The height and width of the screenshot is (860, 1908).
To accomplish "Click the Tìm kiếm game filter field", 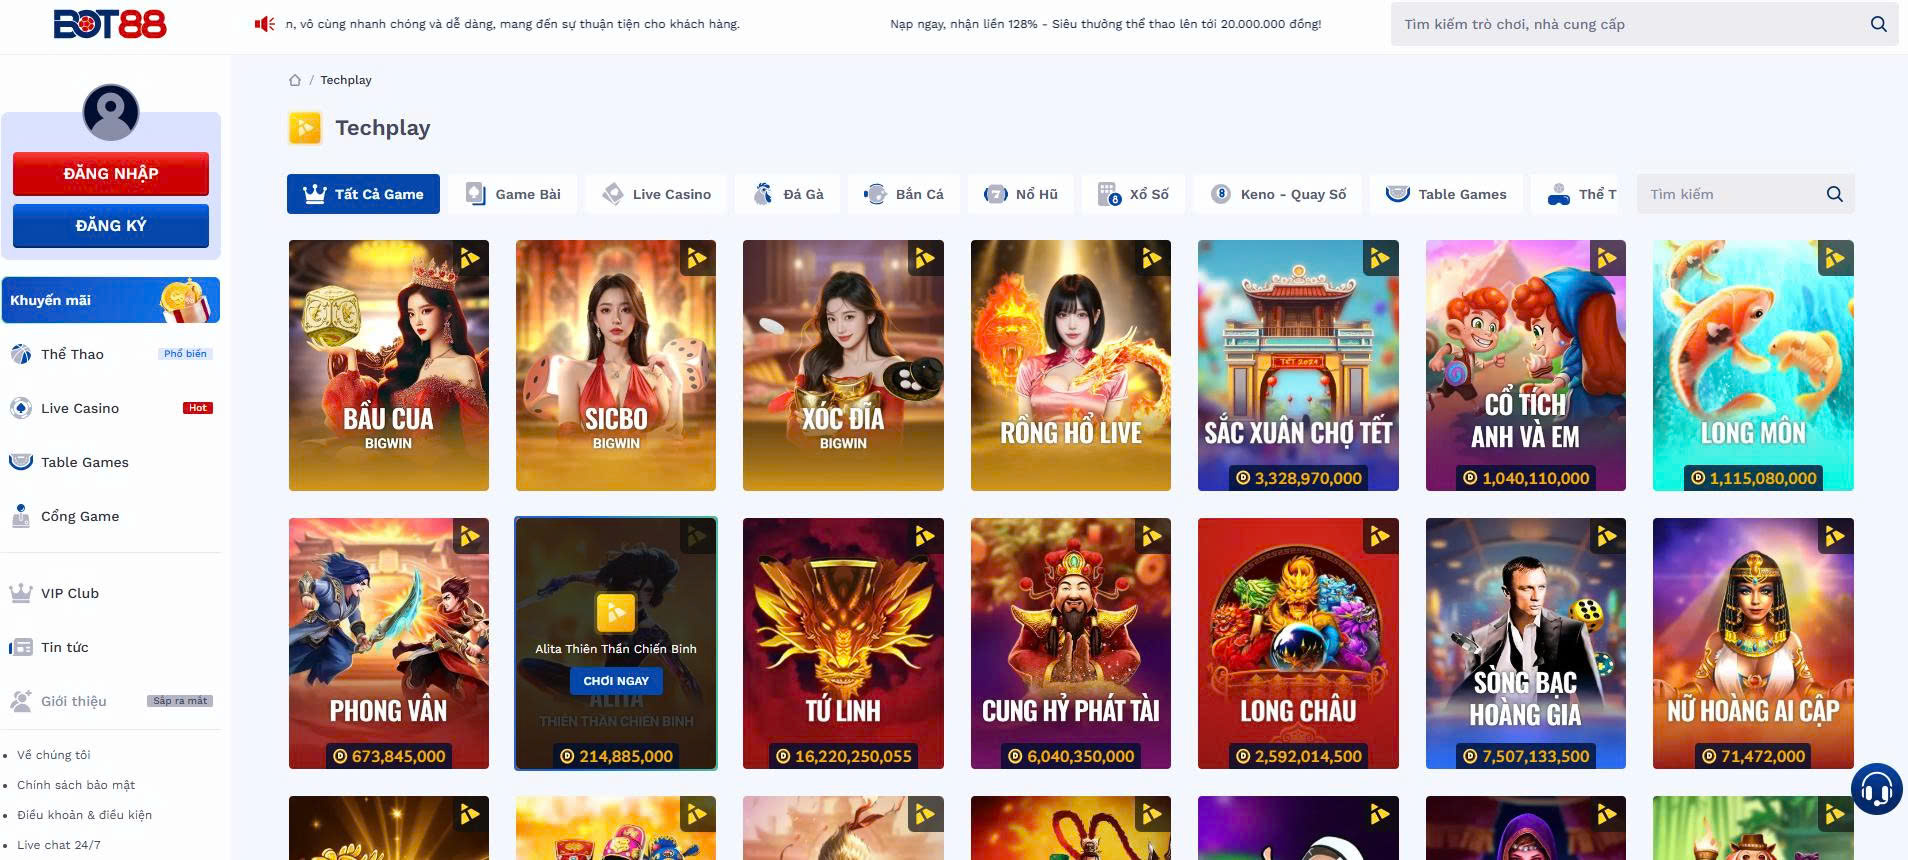I will click(x=1730, y=194).
